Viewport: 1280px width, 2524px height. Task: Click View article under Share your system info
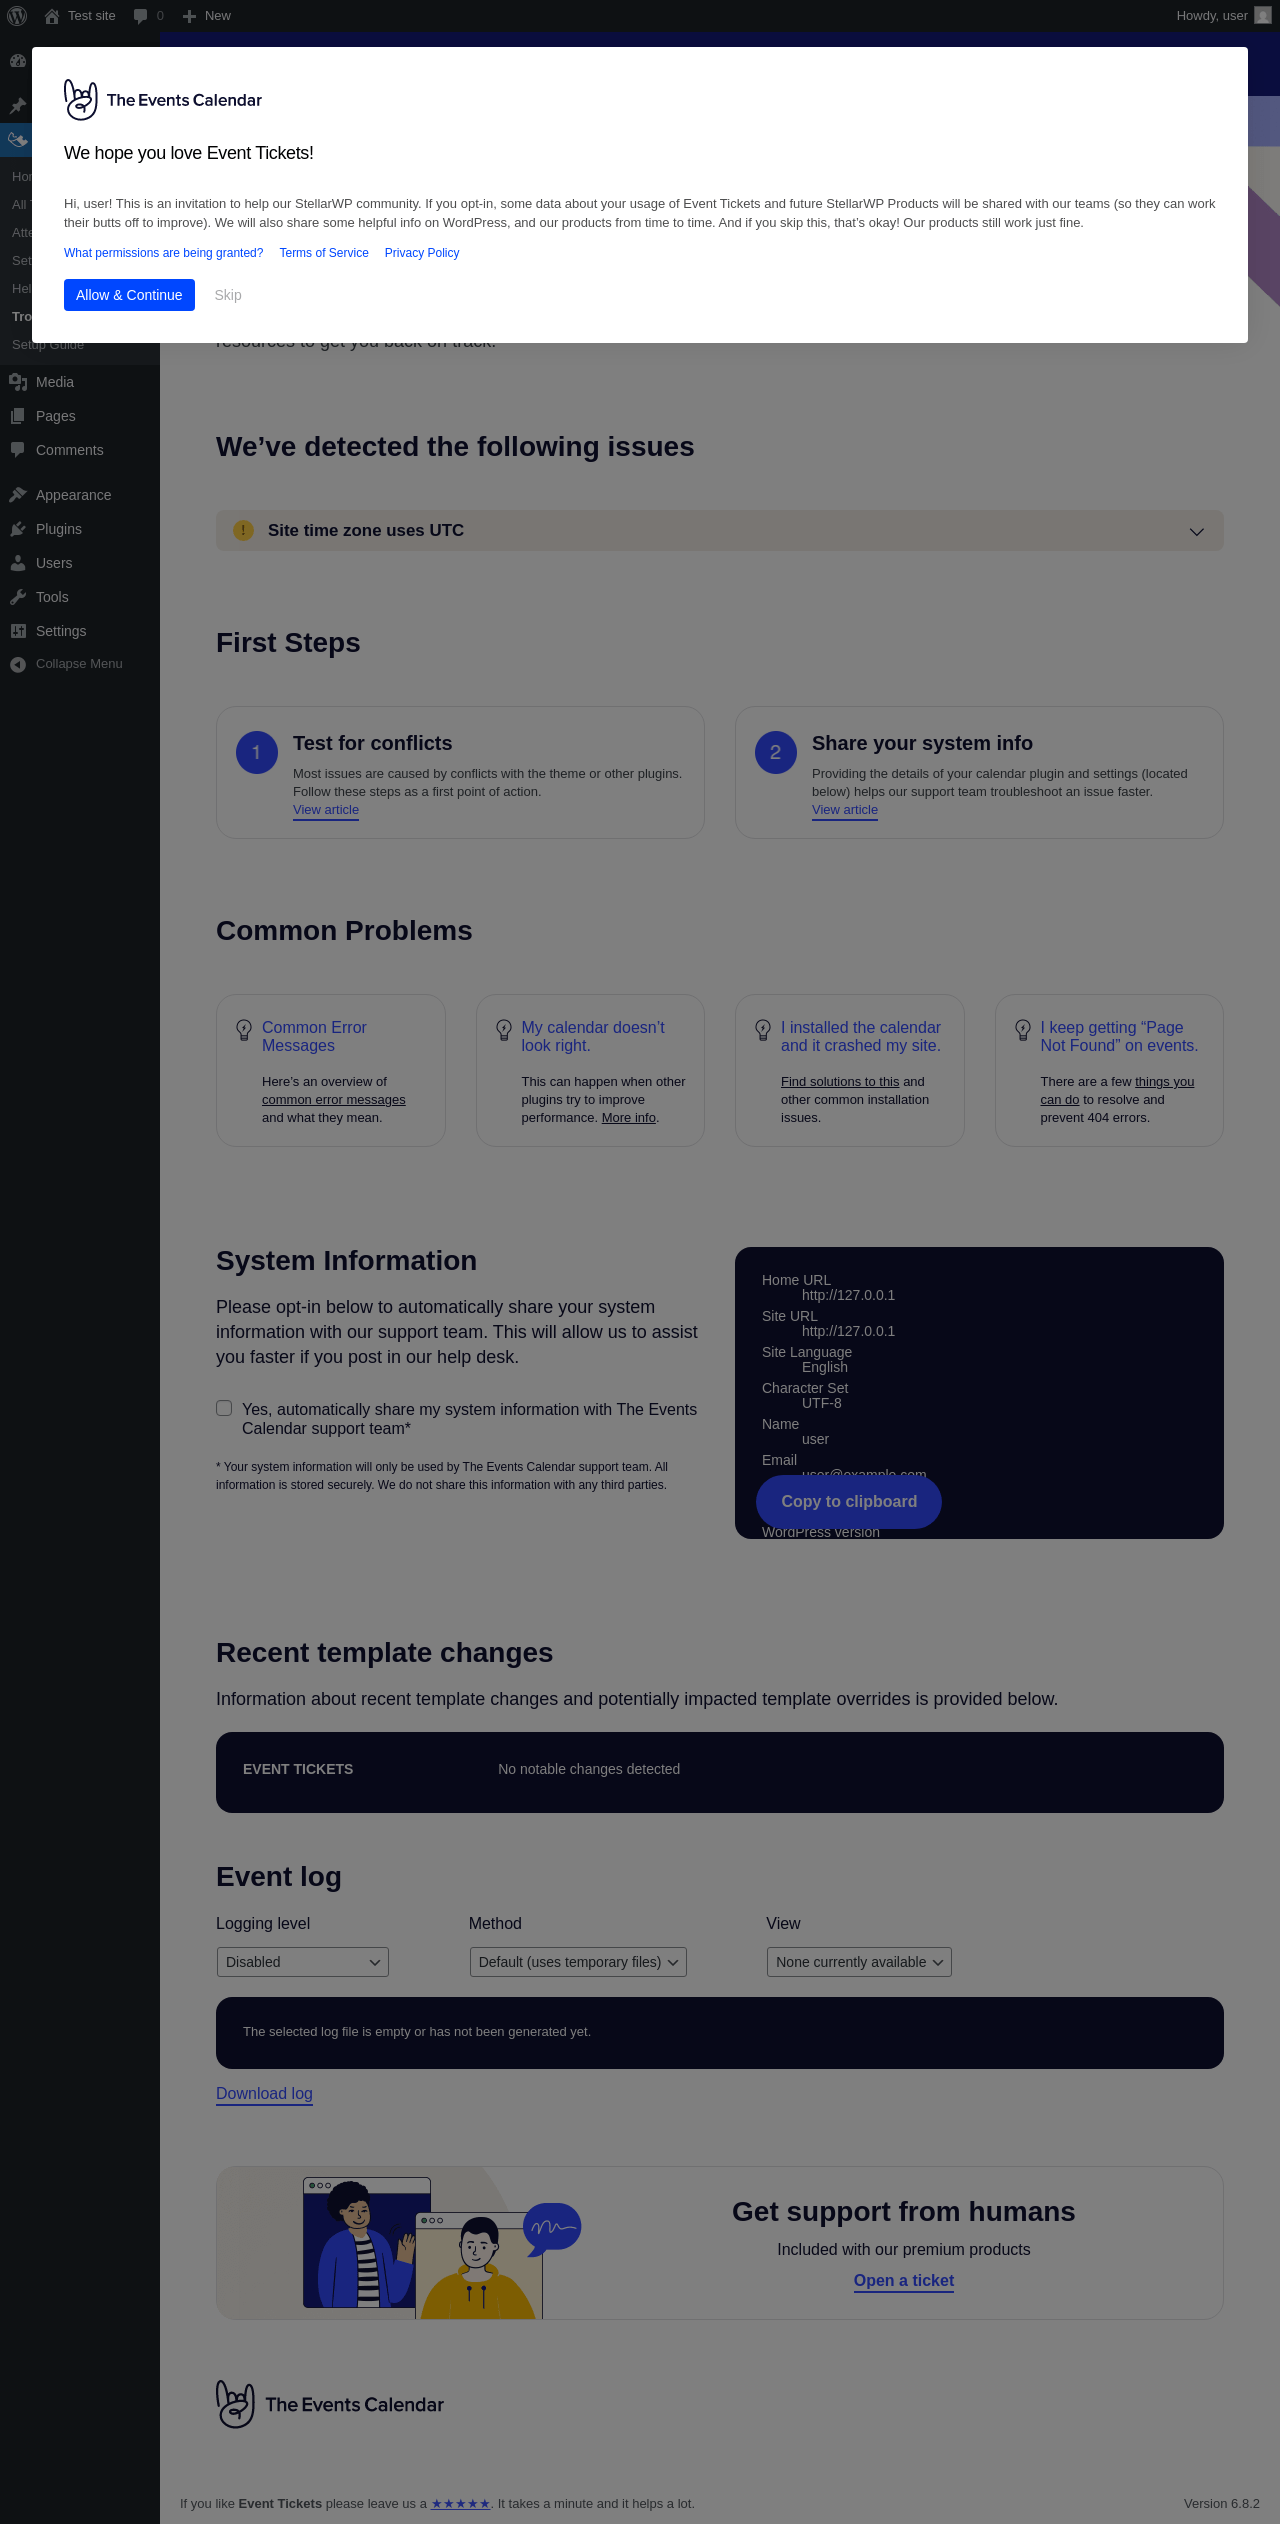(845, 810)
